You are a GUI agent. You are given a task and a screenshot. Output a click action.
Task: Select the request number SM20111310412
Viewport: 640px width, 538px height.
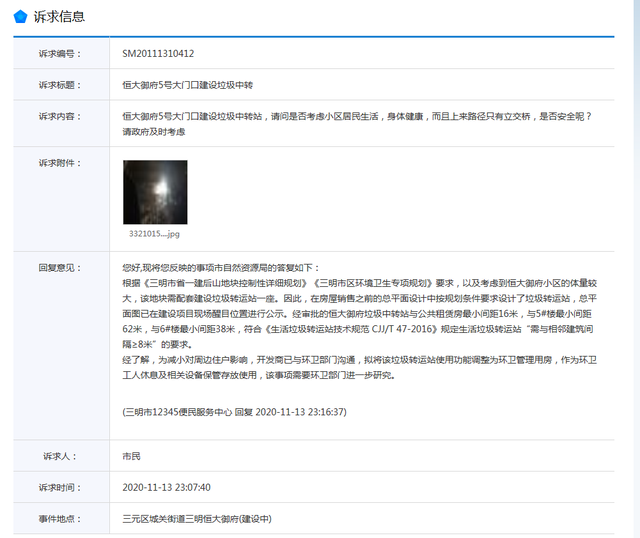158,53
